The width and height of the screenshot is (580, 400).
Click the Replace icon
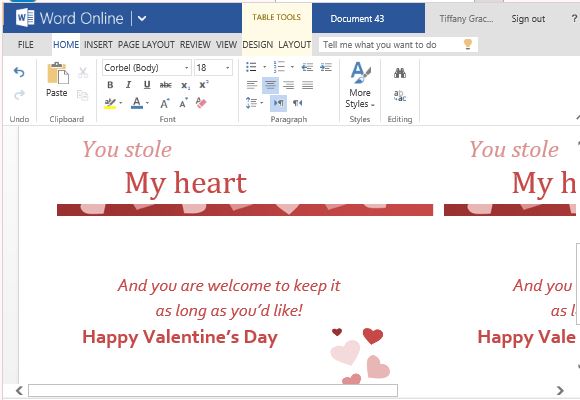(400, 96)
